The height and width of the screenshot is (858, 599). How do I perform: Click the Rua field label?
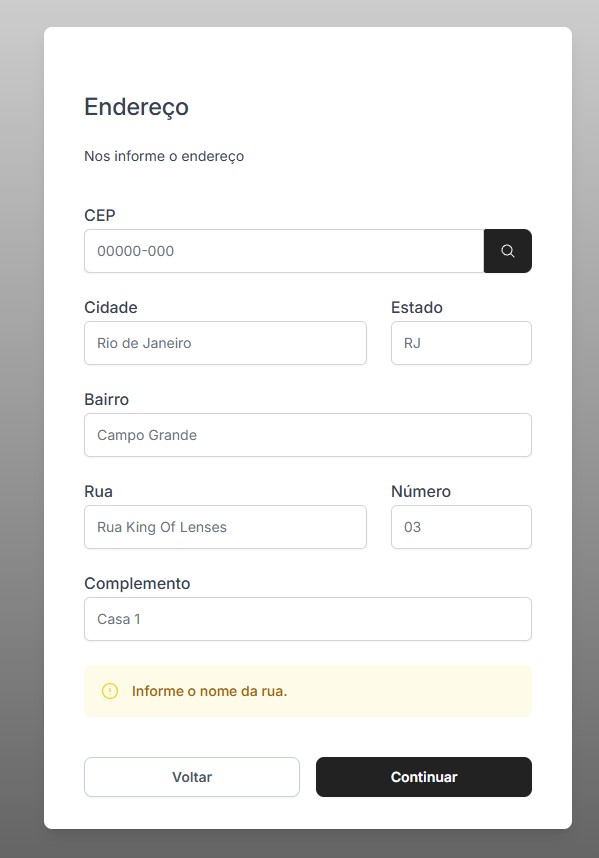pos(98,492)
